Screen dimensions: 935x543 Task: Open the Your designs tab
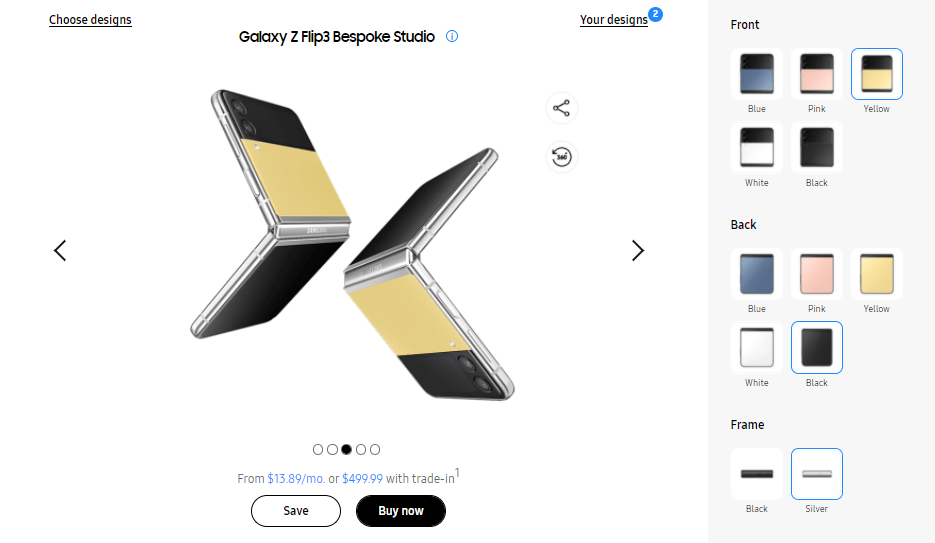click(x=613, y=19)
